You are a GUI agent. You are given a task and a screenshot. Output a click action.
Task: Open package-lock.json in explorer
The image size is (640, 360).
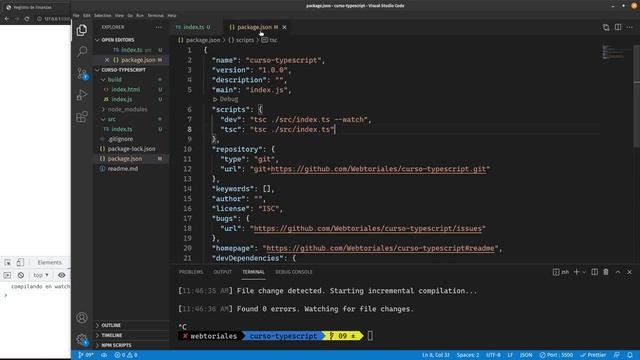tap(131, 149)
